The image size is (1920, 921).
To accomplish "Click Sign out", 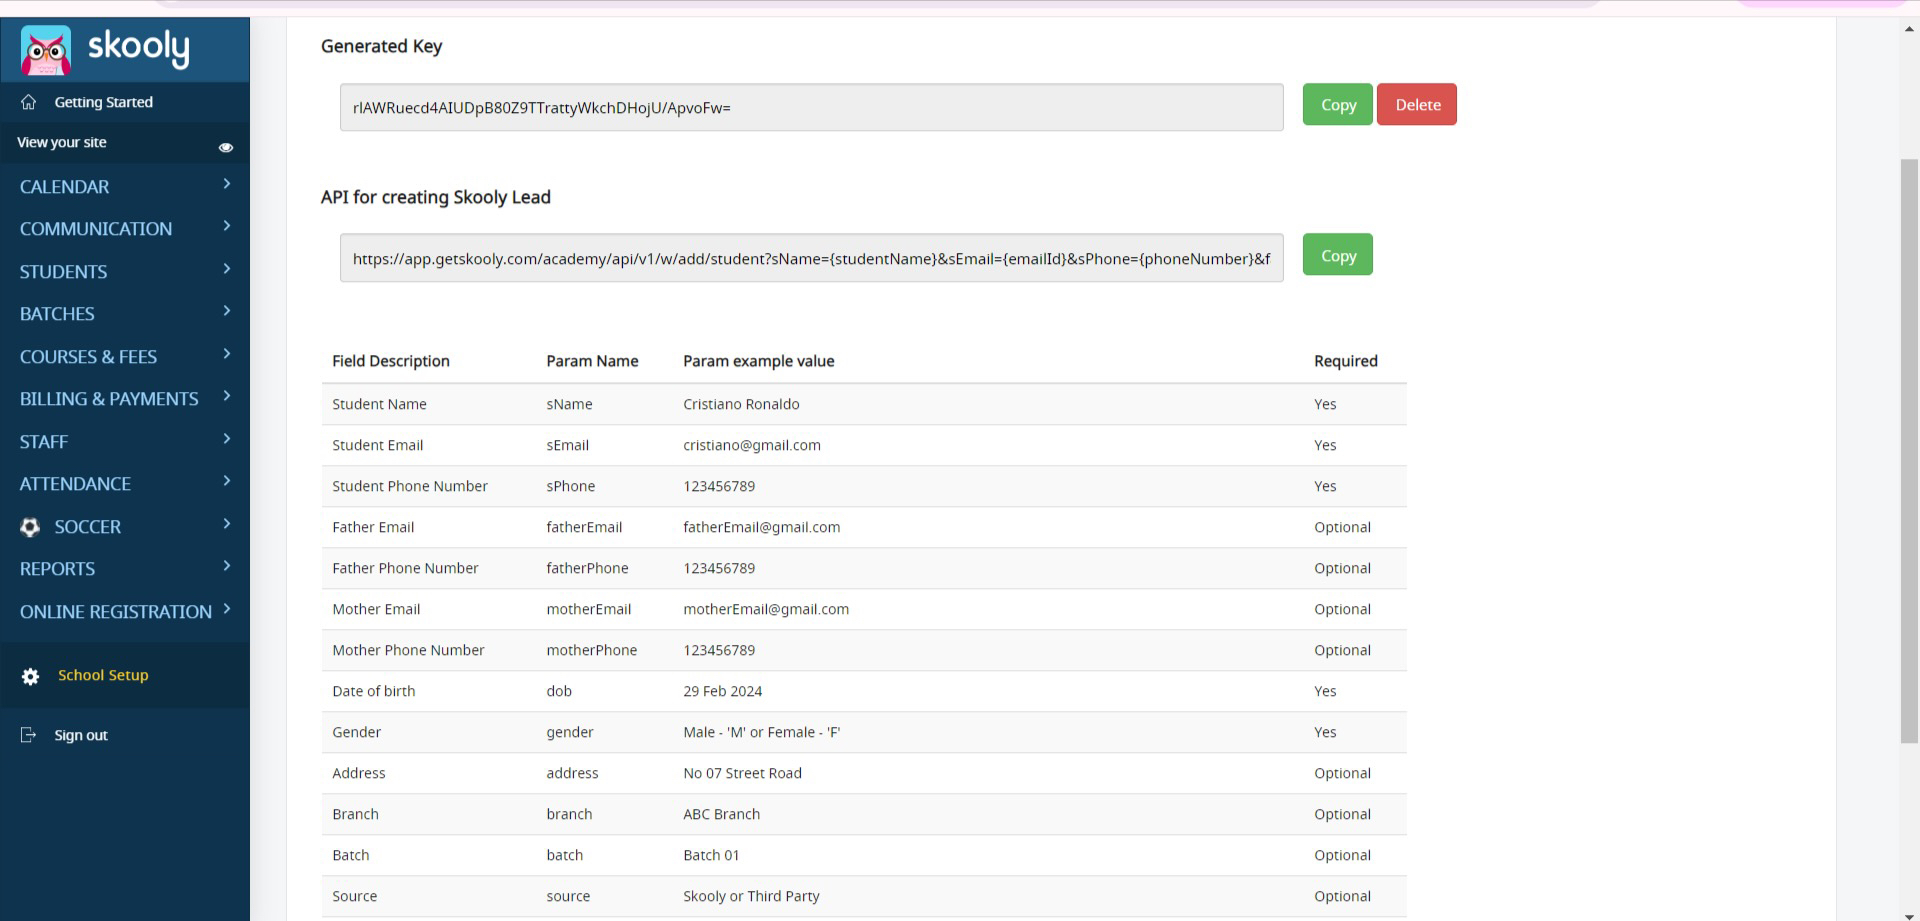I will coord(81,735).
